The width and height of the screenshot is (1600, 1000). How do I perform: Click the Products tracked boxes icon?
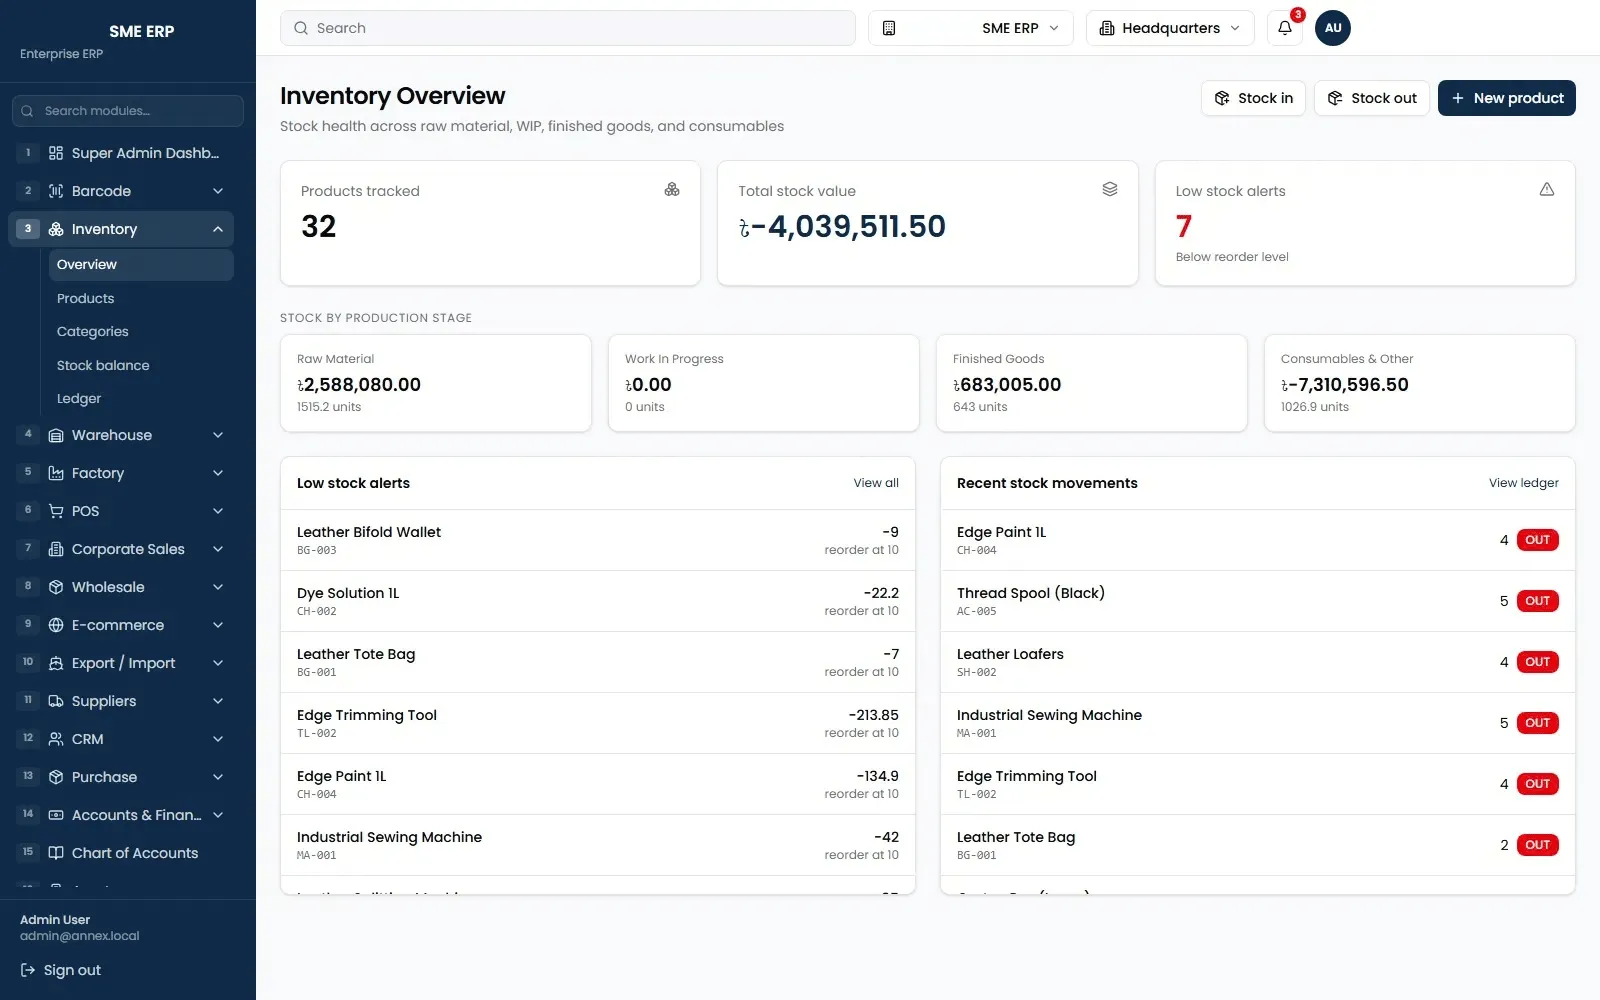(672, 189)
